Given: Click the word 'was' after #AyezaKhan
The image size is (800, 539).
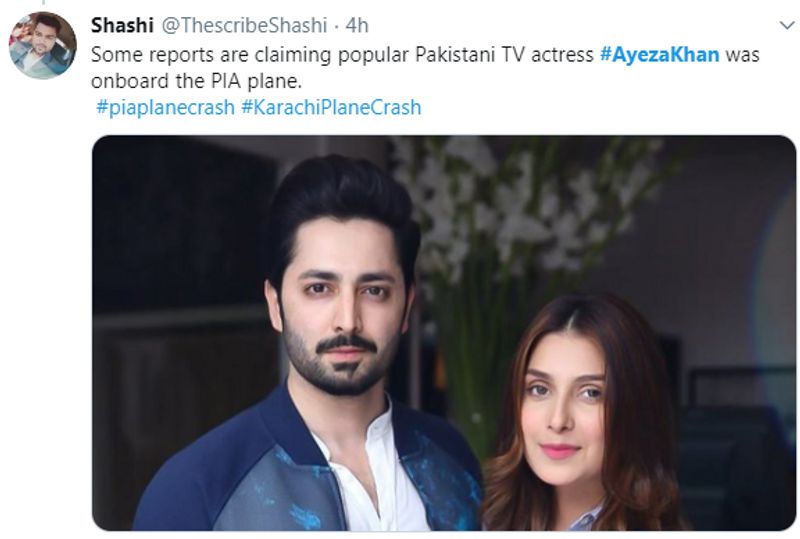Looking at the screenshot, I should coord(742,55).
